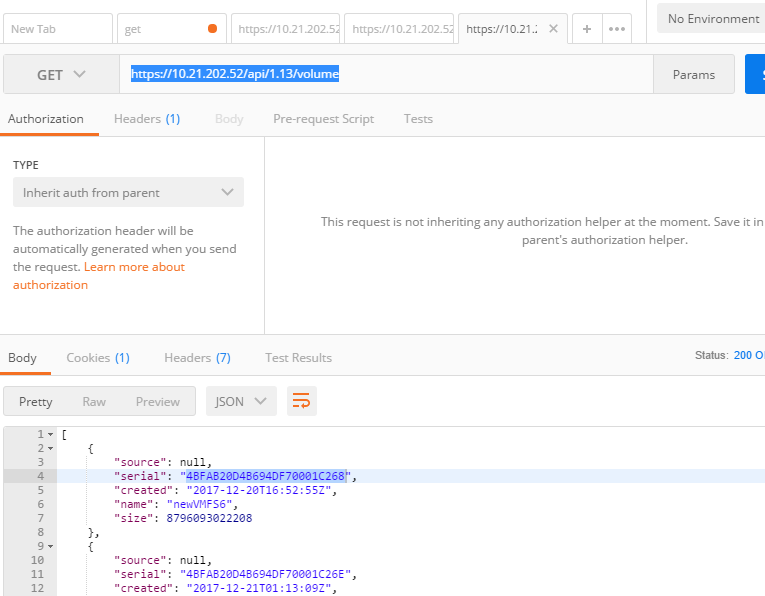Collapse the object at line 9
This screenshot has height=596, width=765.
click(x=51, y=546)
